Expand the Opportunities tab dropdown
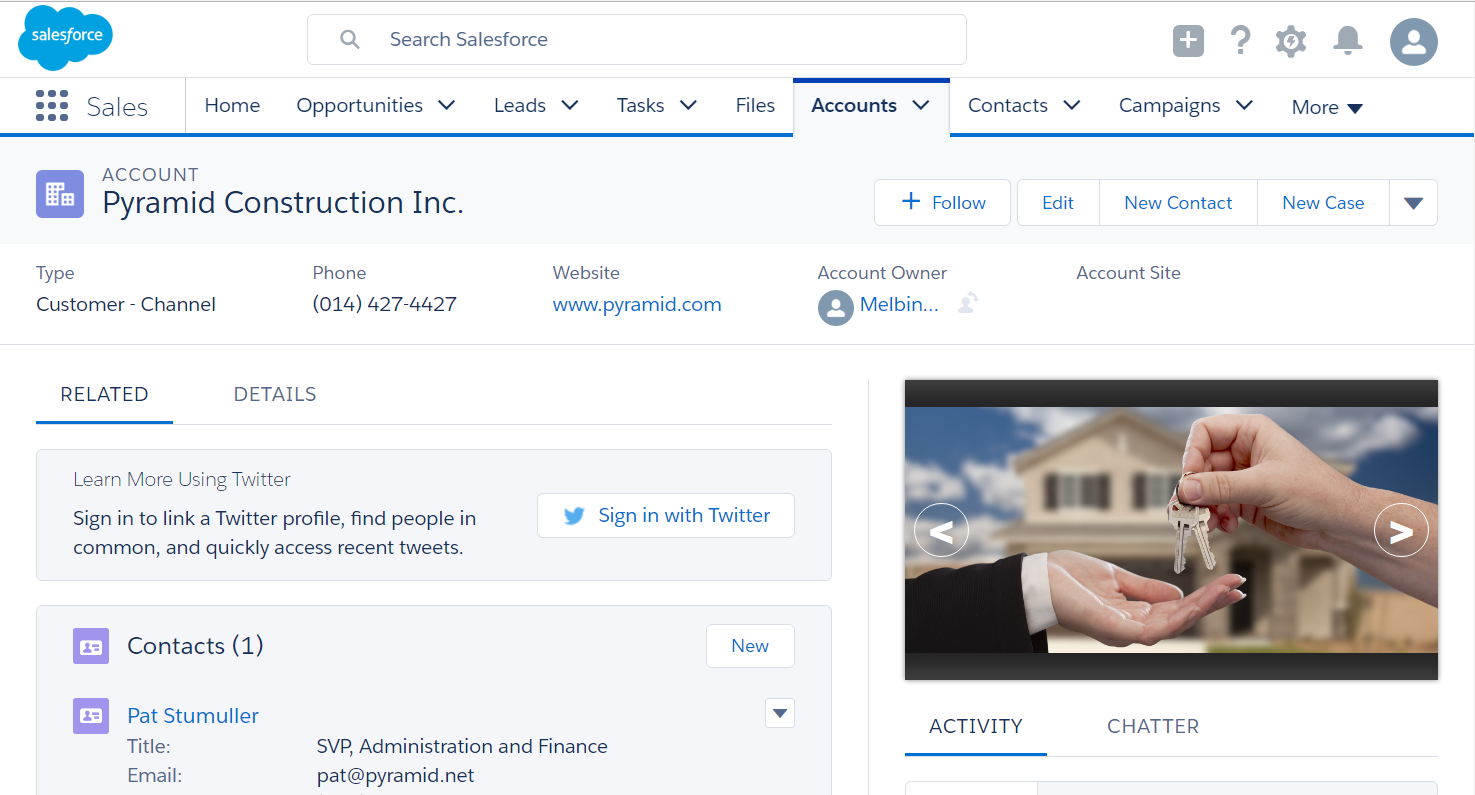This screenshot has height=795, width=1475. pyautogui.click(x=447, y=105)
